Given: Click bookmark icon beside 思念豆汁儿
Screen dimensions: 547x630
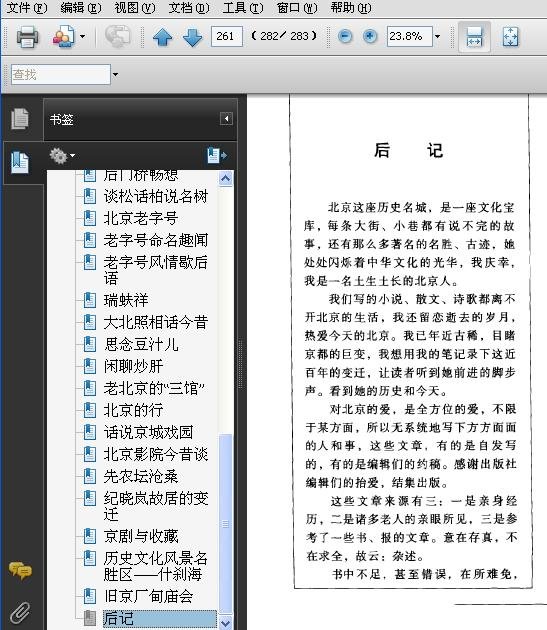Looking at the screenshot, I should point(90,344).
